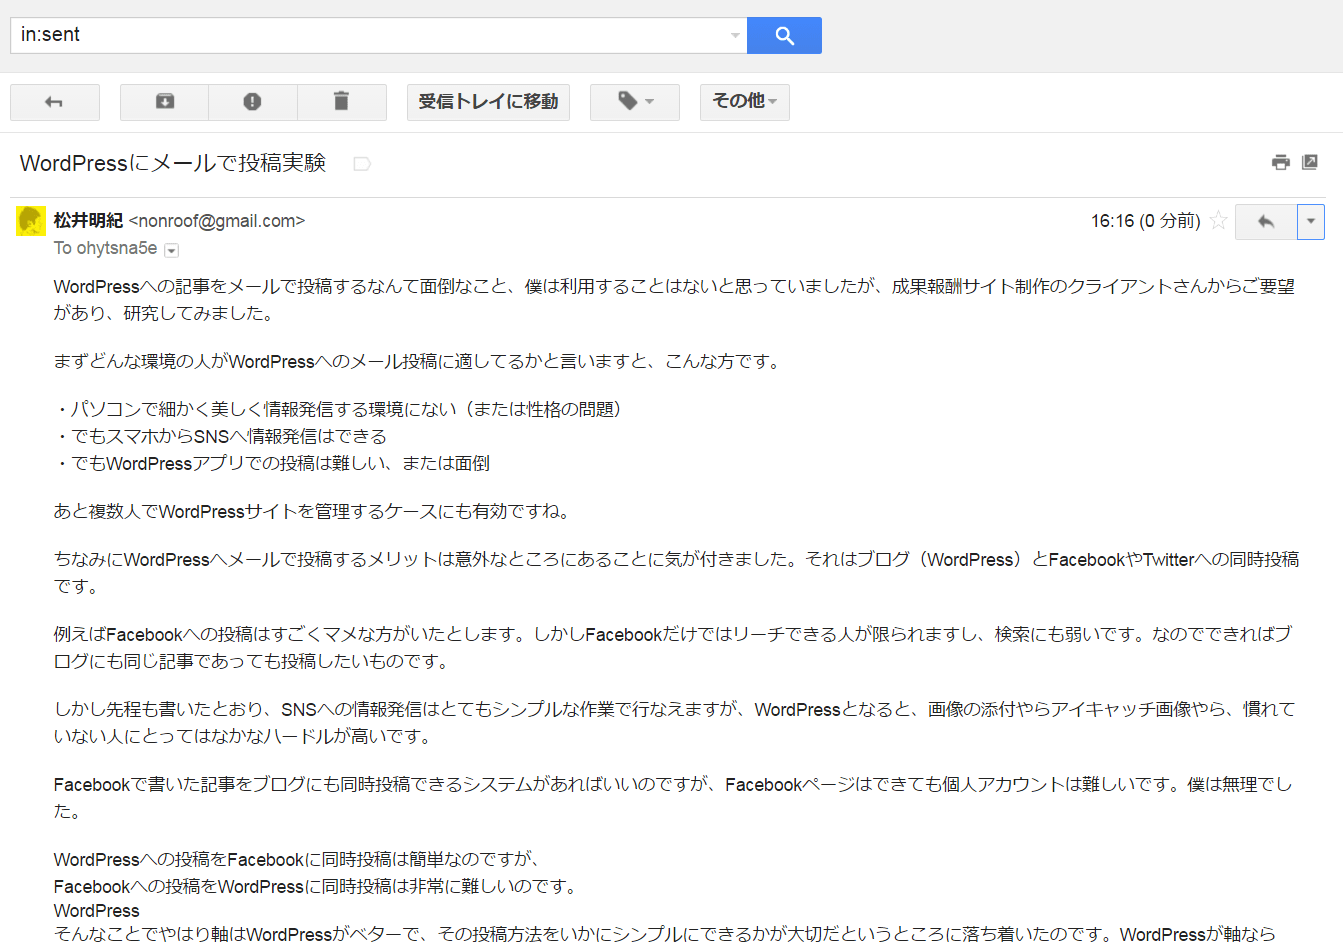Click the blue search magnifier button
Viewport: 1343px width, 948px height.
click(784, 35)
